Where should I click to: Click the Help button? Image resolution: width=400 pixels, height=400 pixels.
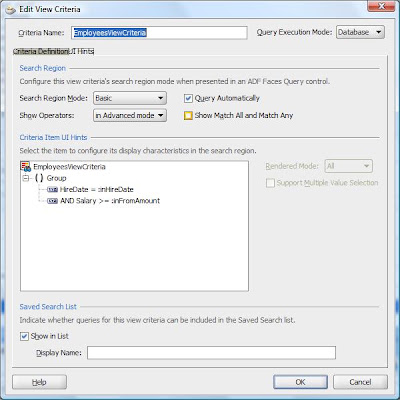39,382
